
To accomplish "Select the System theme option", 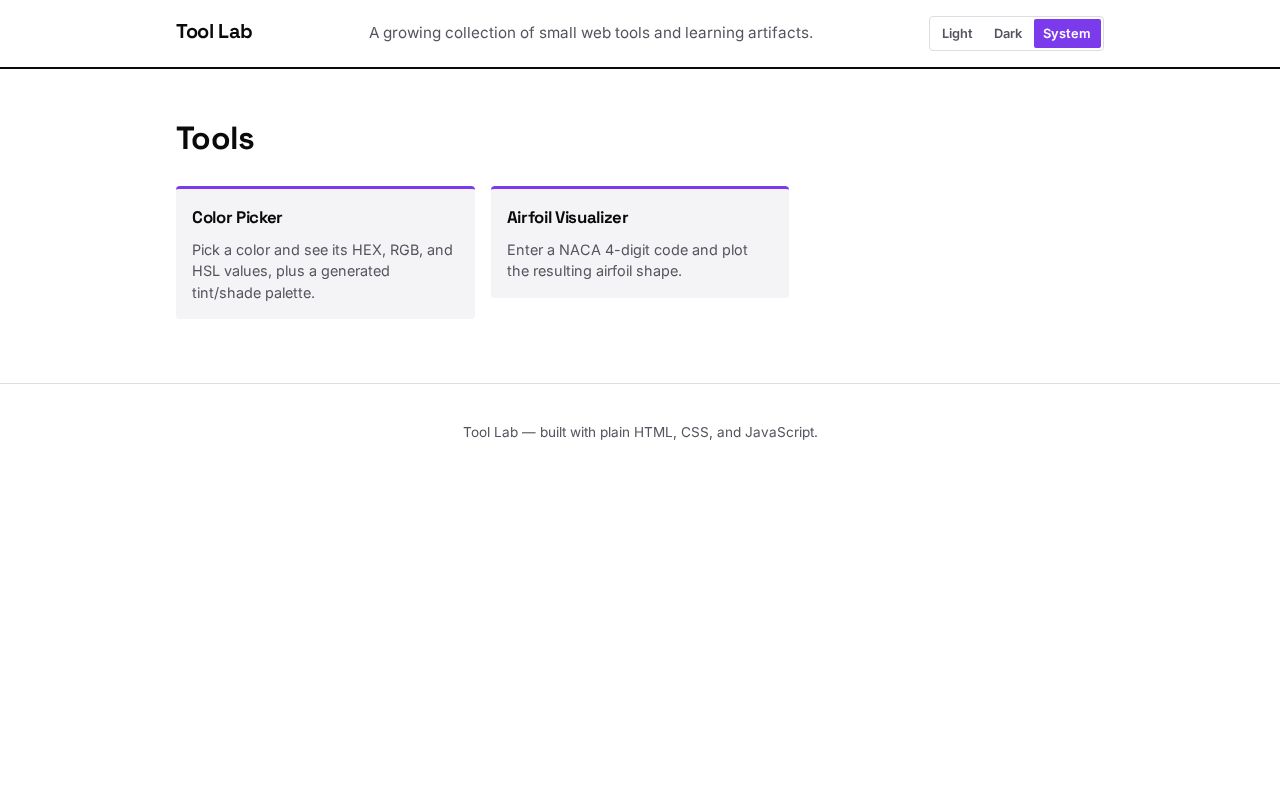I will [1067, 33].
